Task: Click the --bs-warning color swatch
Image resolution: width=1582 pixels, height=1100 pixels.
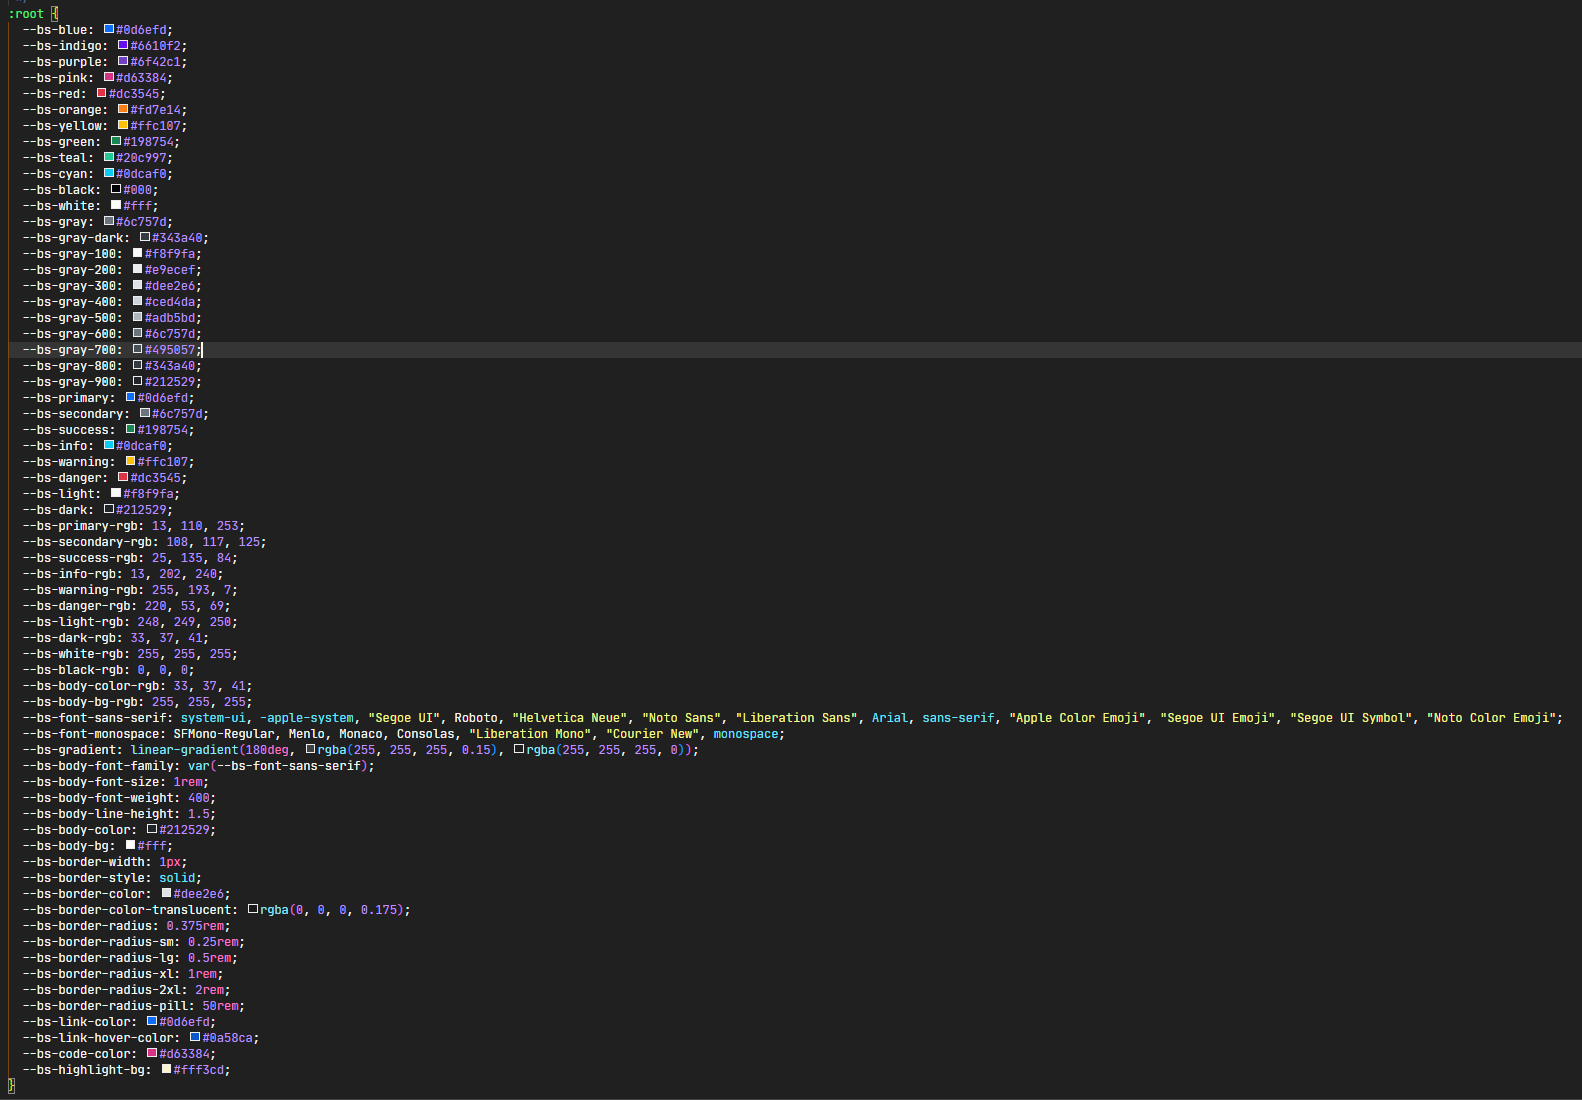Action: tap(130, 461)
